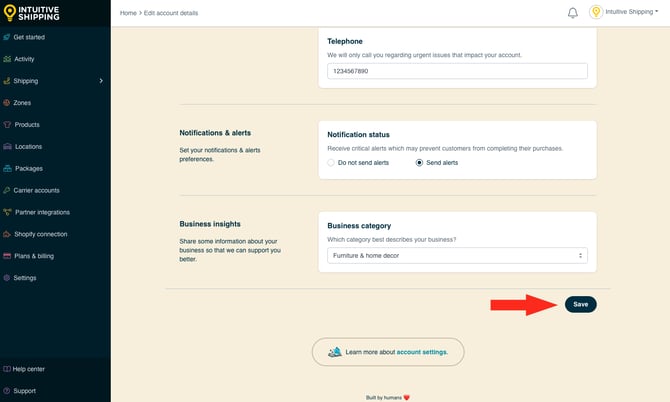
Task: Click the Products icon in sidebar
Action: point(7,125)
